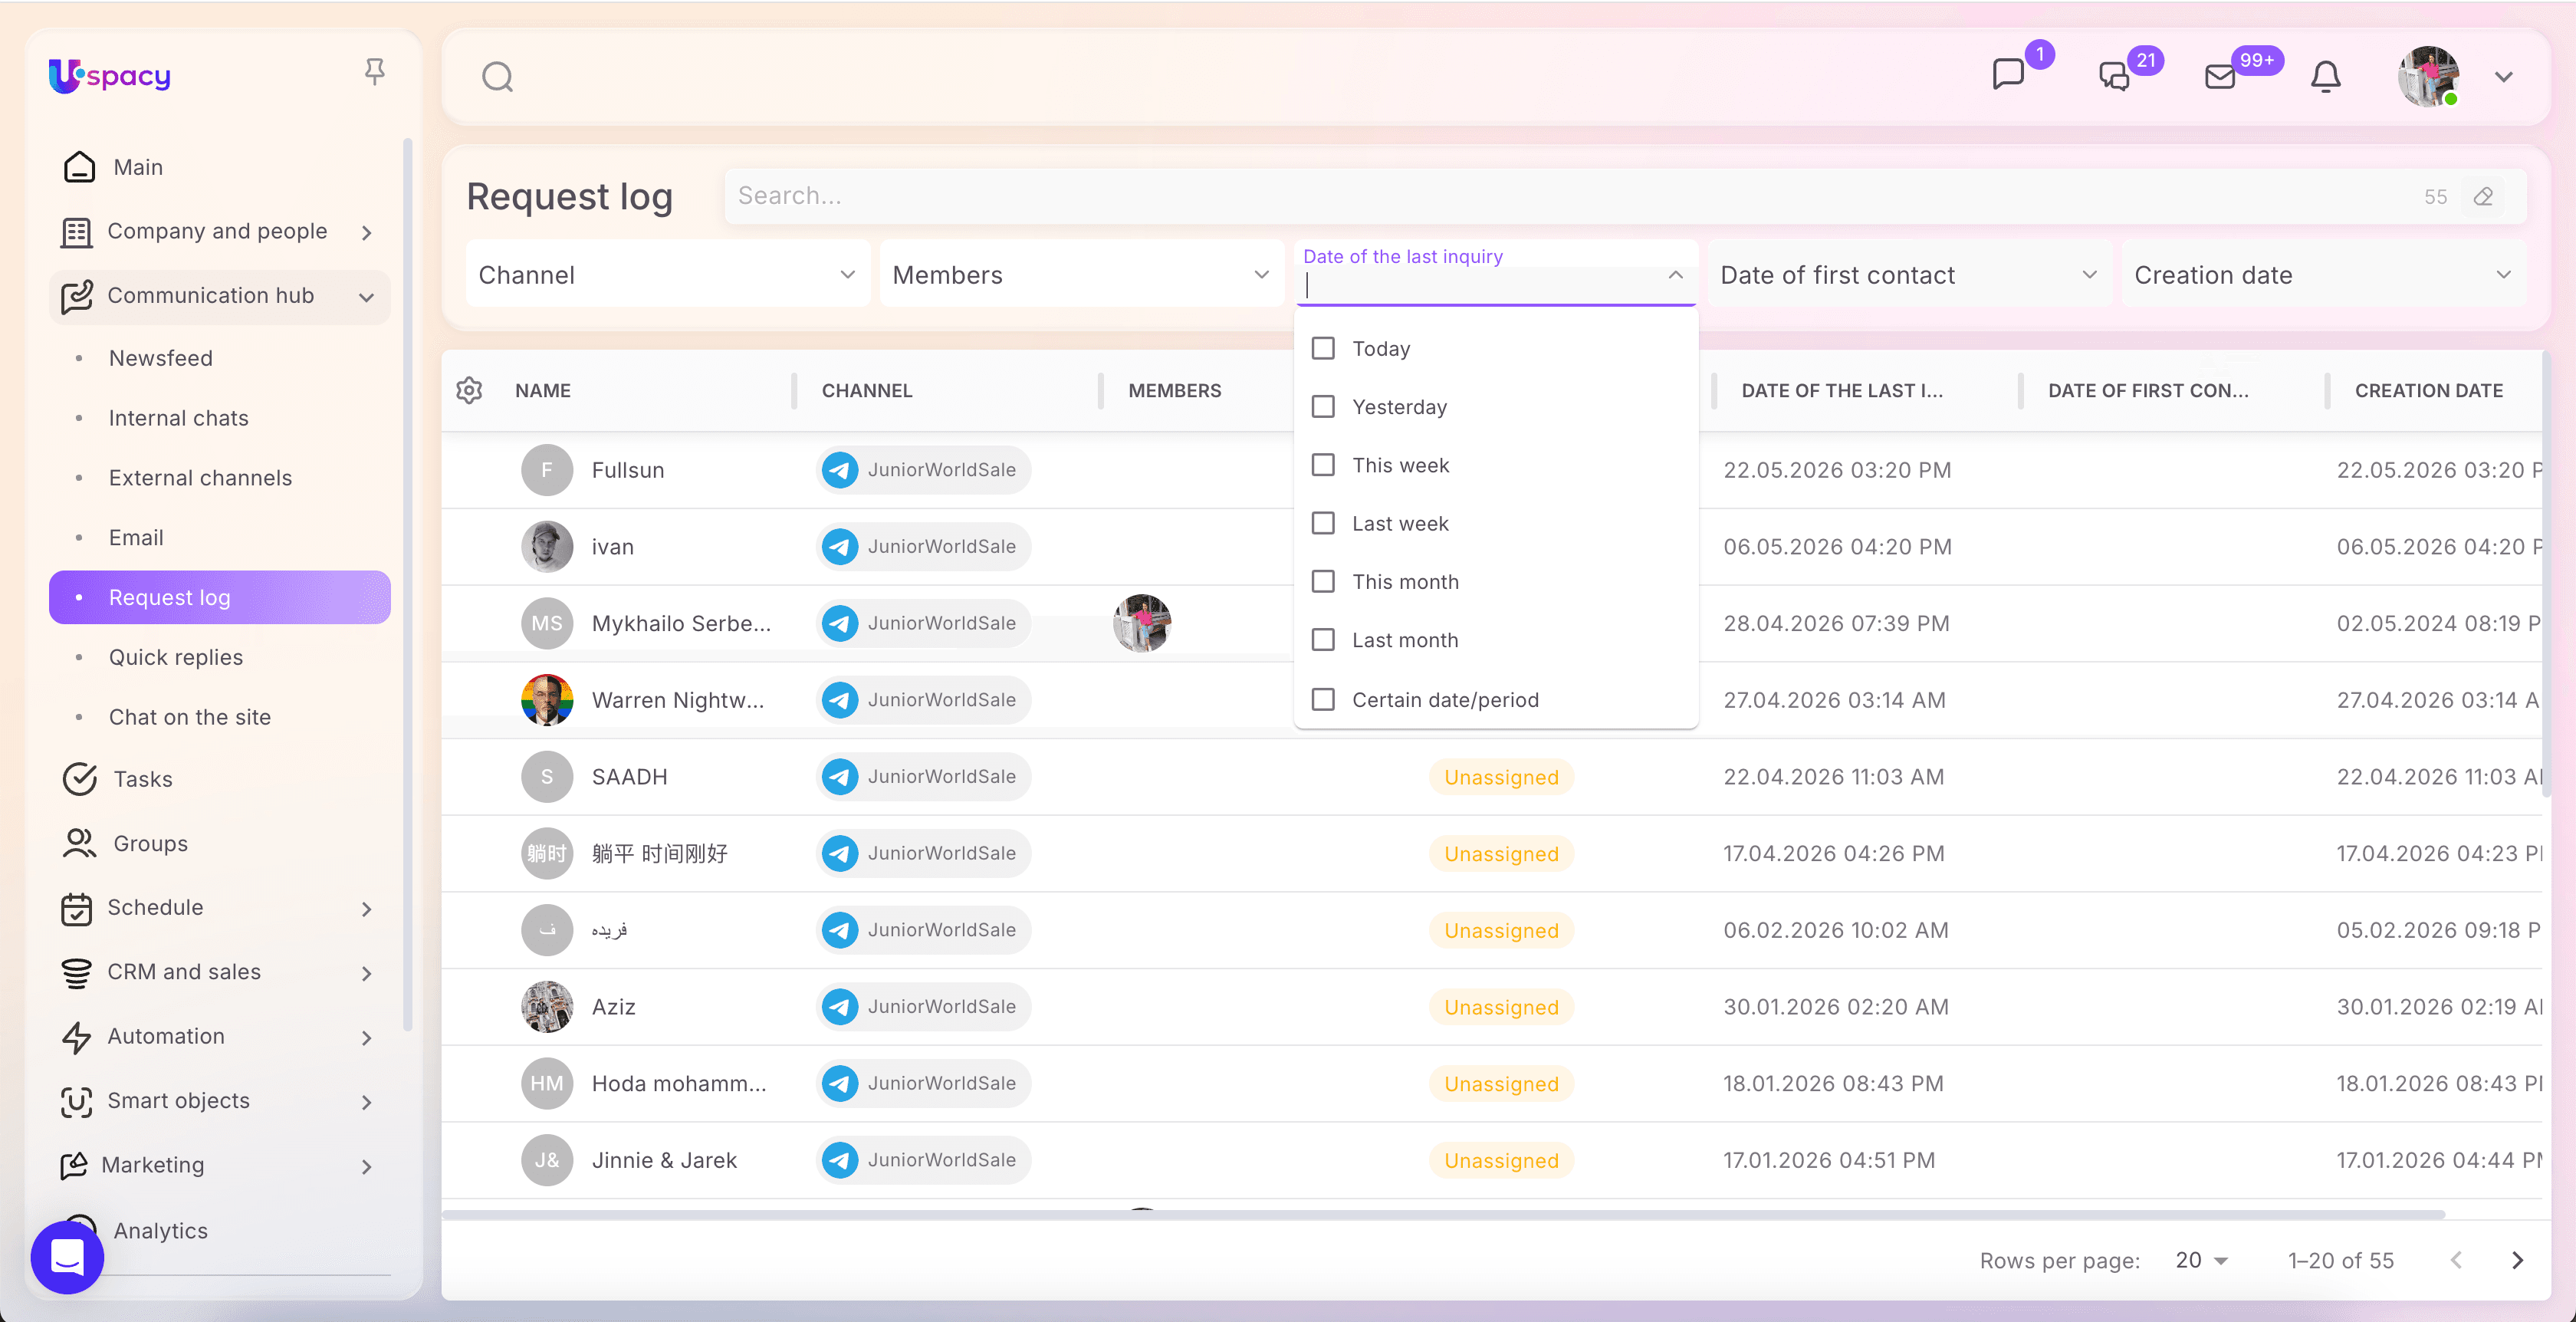2576x1322 pixels.
Task: Click Marketing icon in sidebar
Action: (x=74, y=1165)
